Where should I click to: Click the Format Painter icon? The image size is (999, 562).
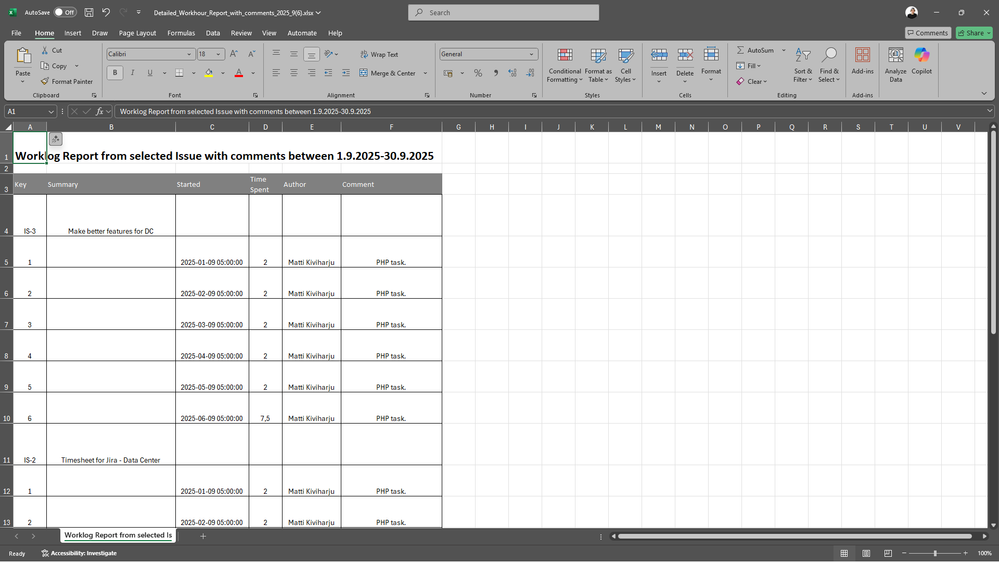coord(45,82)
